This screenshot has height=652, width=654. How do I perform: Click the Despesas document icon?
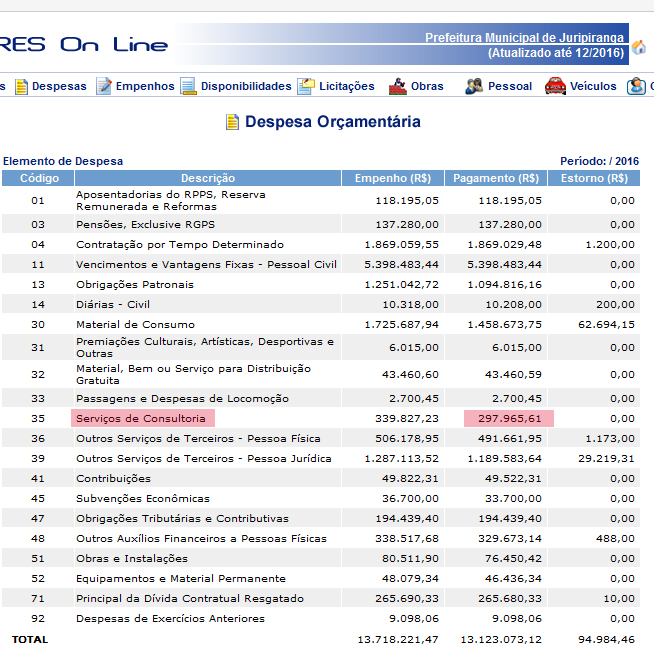(x=21, y=86)
